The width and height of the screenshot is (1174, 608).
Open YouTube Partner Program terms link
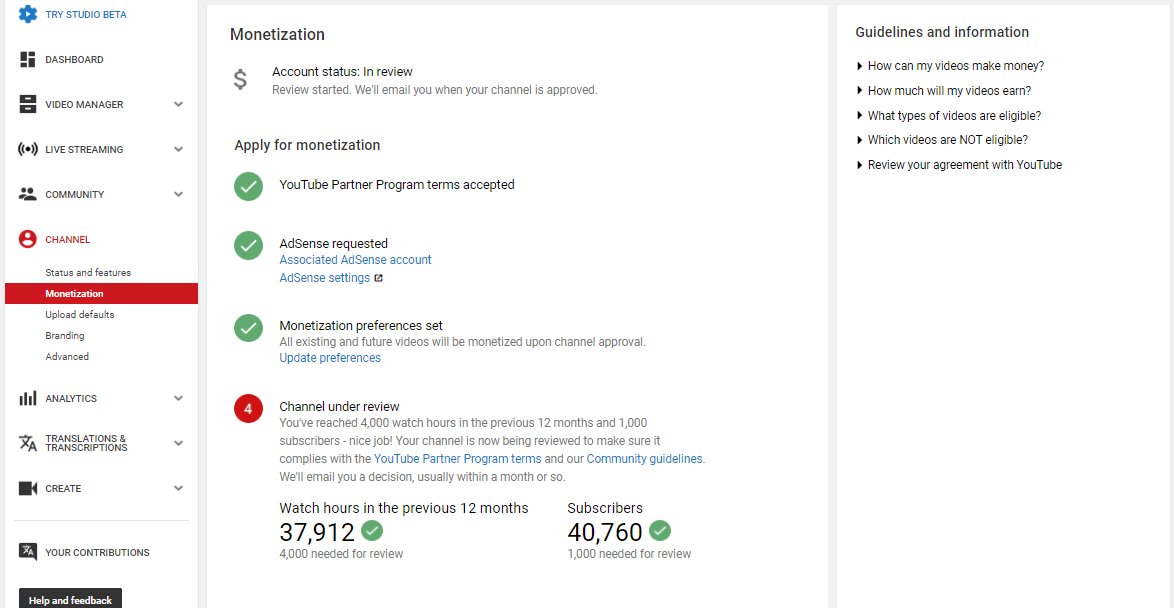coord(457,458)
